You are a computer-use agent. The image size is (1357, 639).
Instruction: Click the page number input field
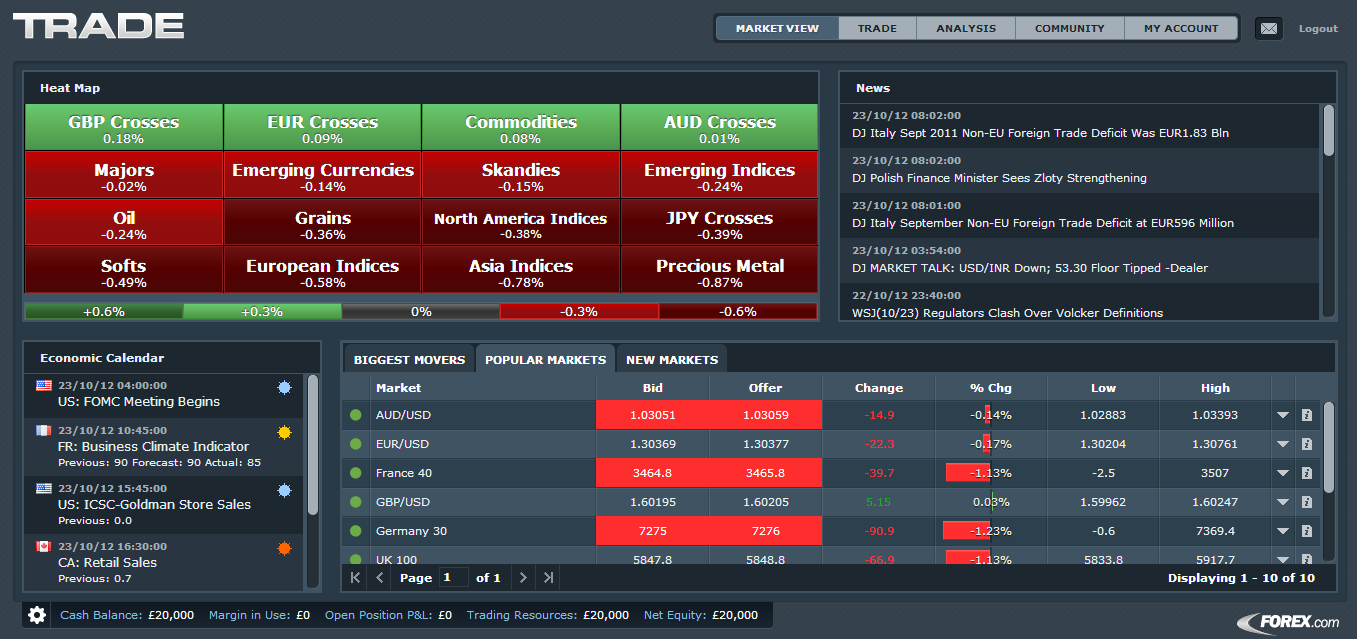(x=454, y=577)
